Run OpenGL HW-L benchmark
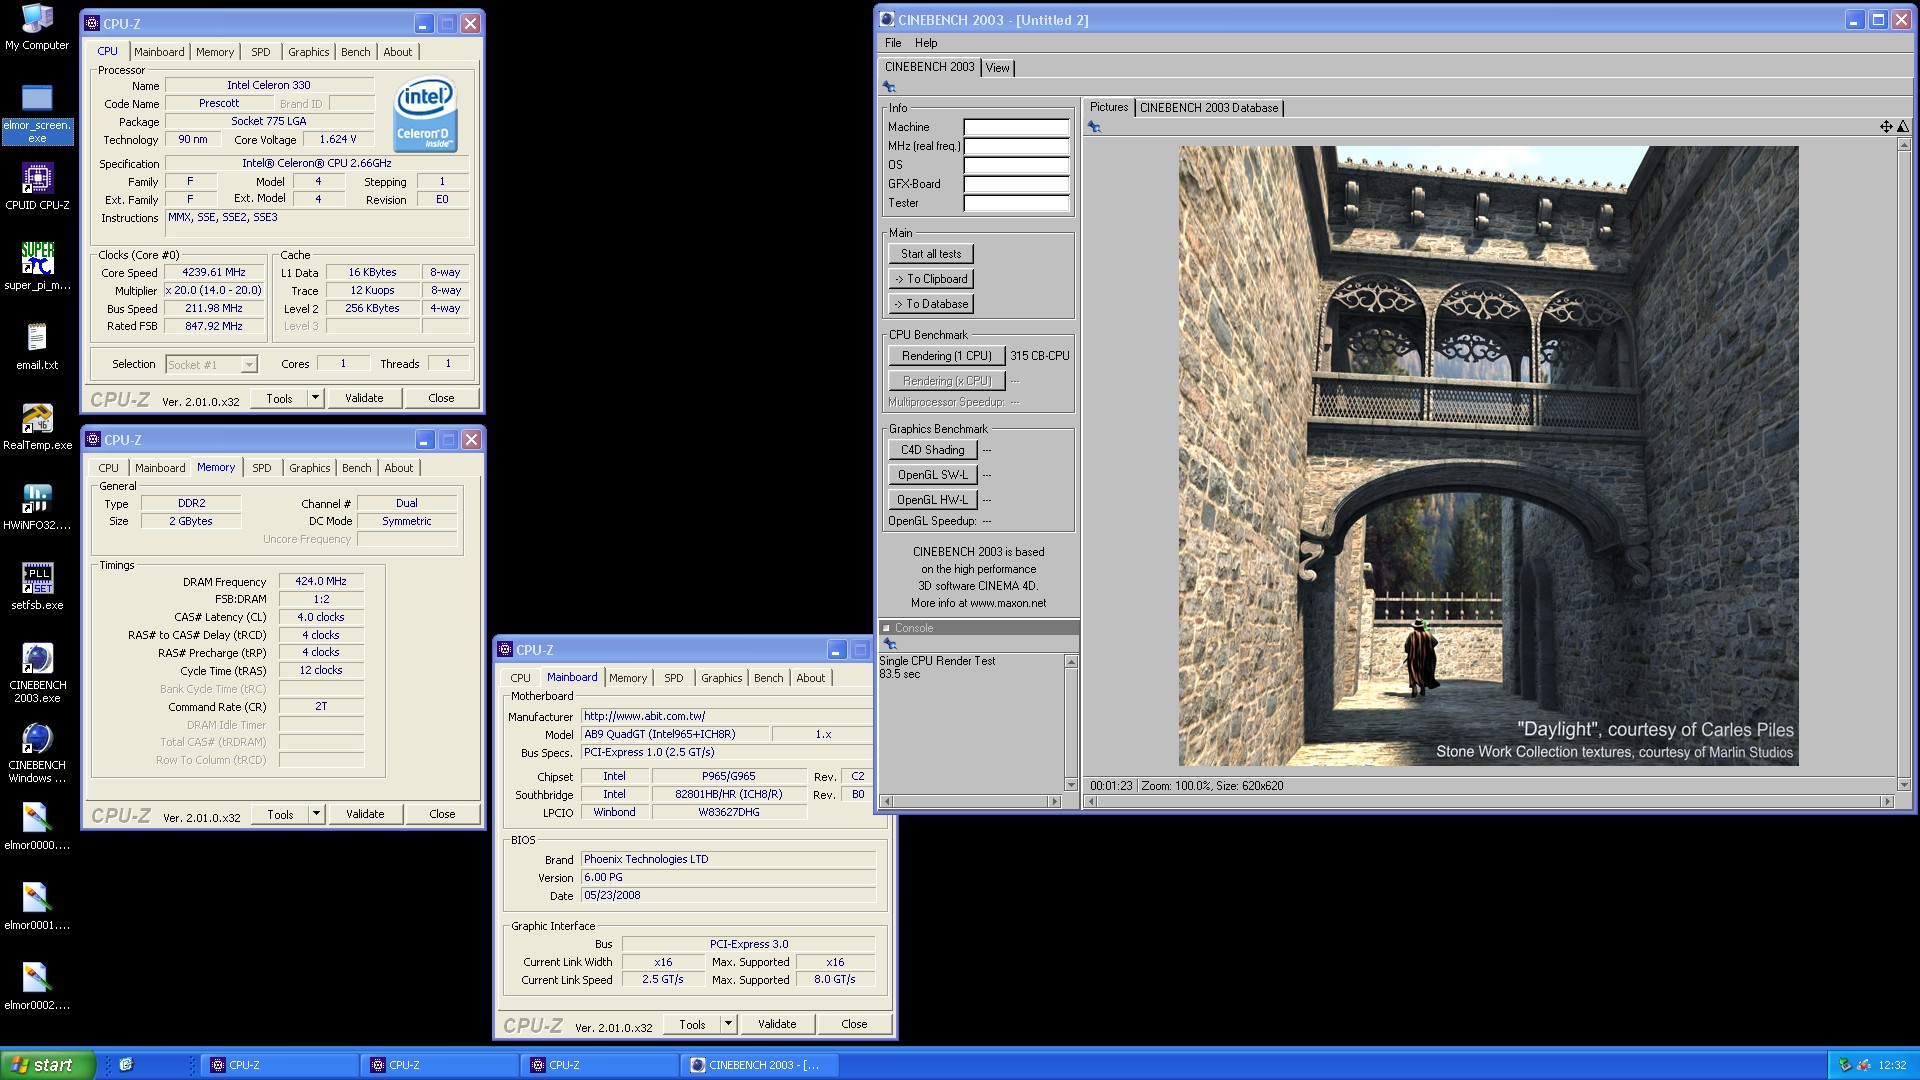Screen dimensions: 1920x1080 tap(932, 500)
